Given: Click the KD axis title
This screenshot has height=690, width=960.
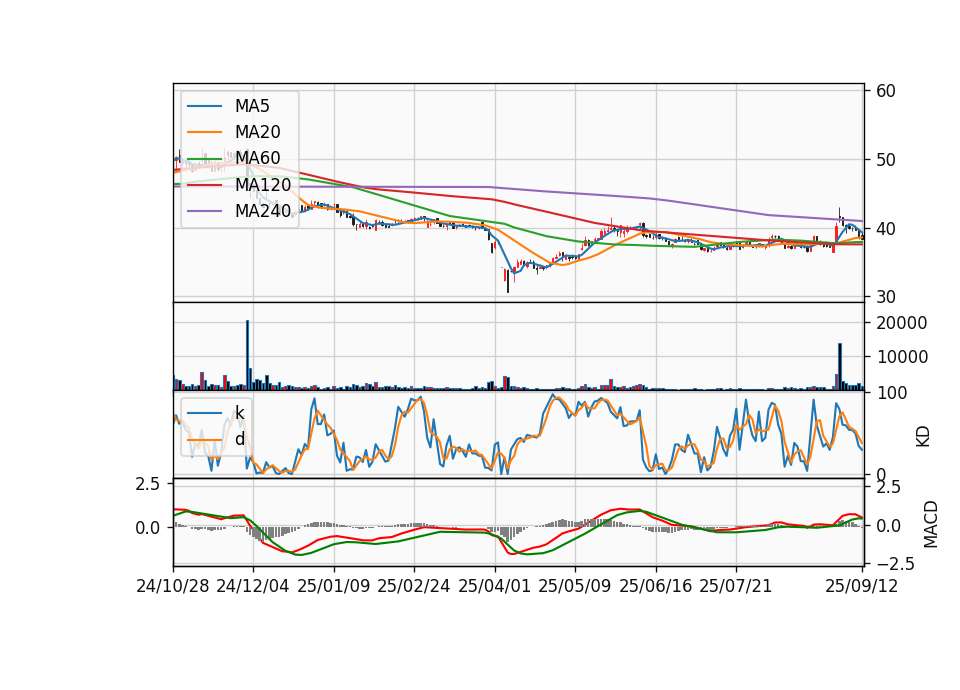Looking at the screenshot, I should tap(923, 437).
